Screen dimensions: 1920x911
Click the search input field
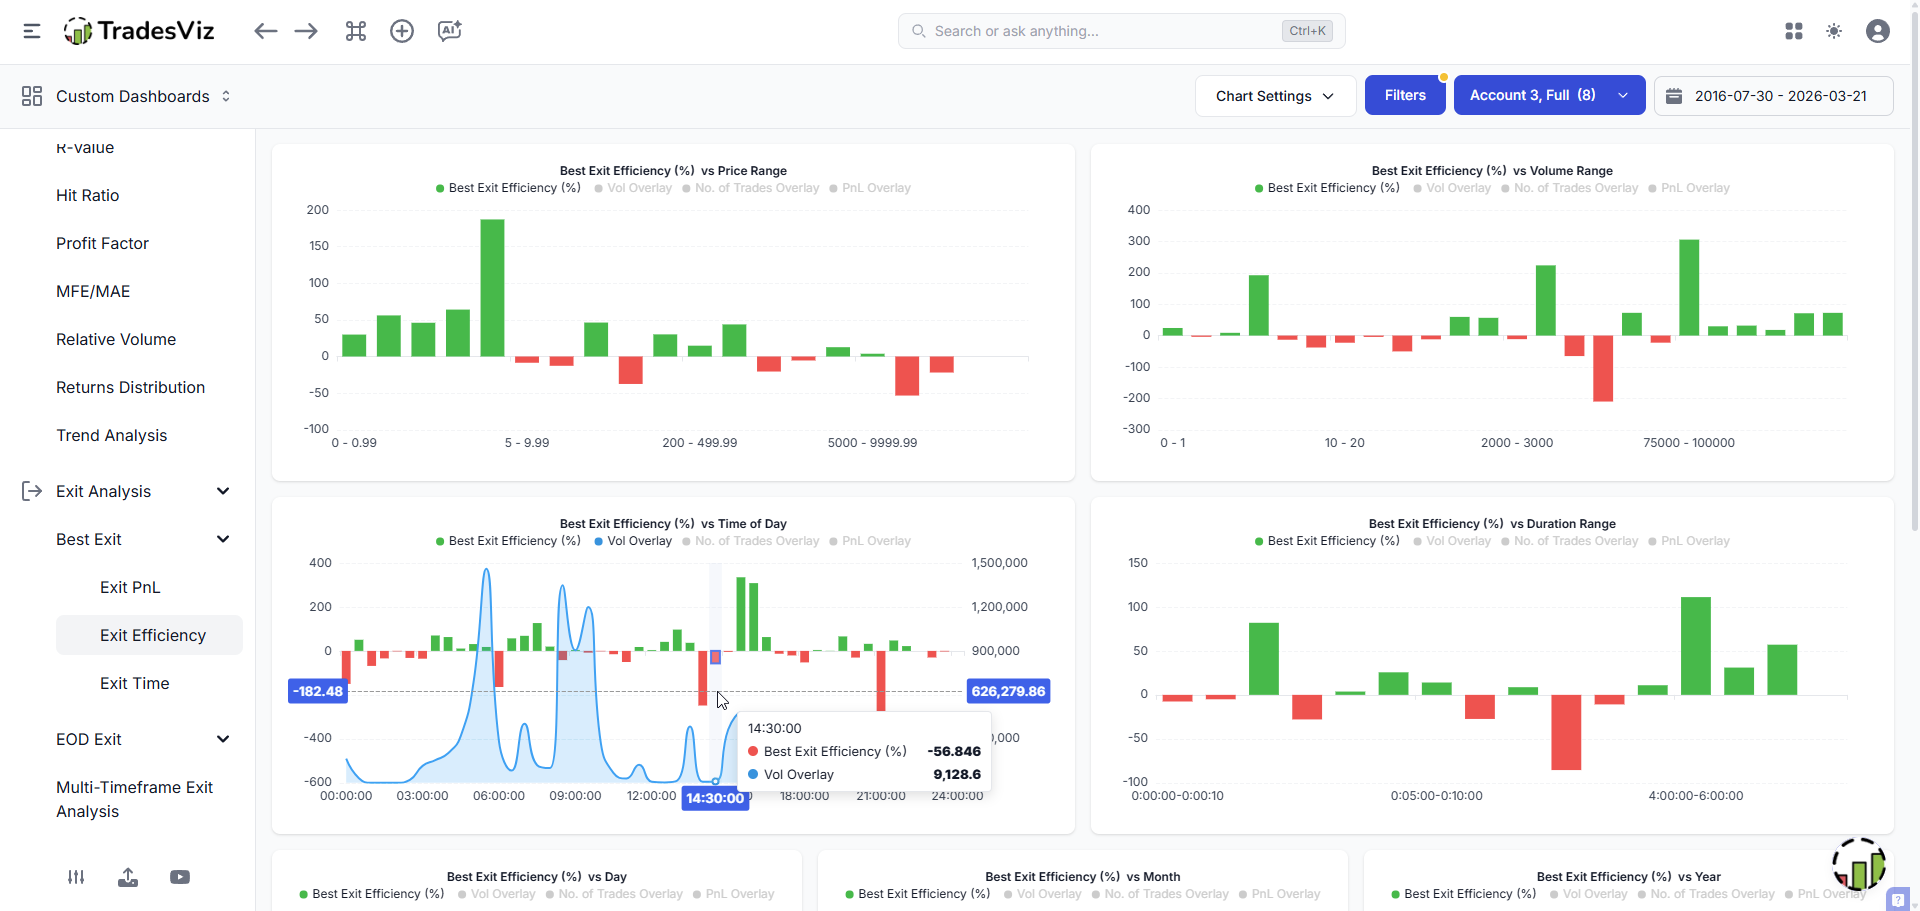pos(1100,31)
